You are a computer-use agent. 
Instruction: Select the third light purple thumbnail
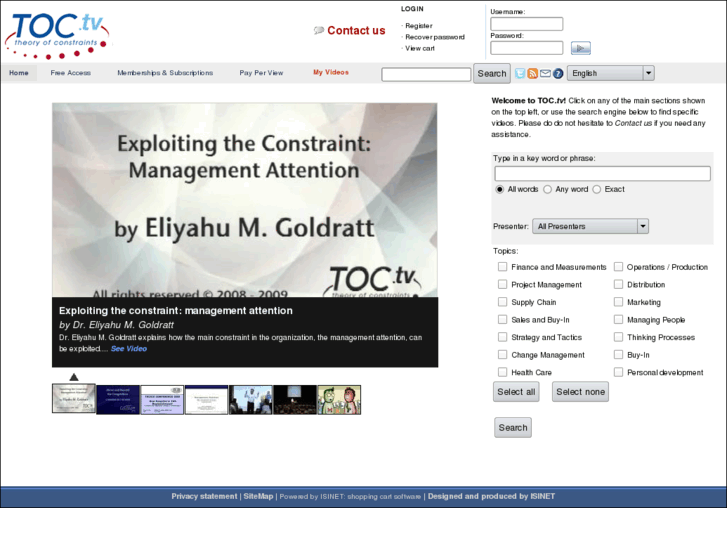pos(162,400)
